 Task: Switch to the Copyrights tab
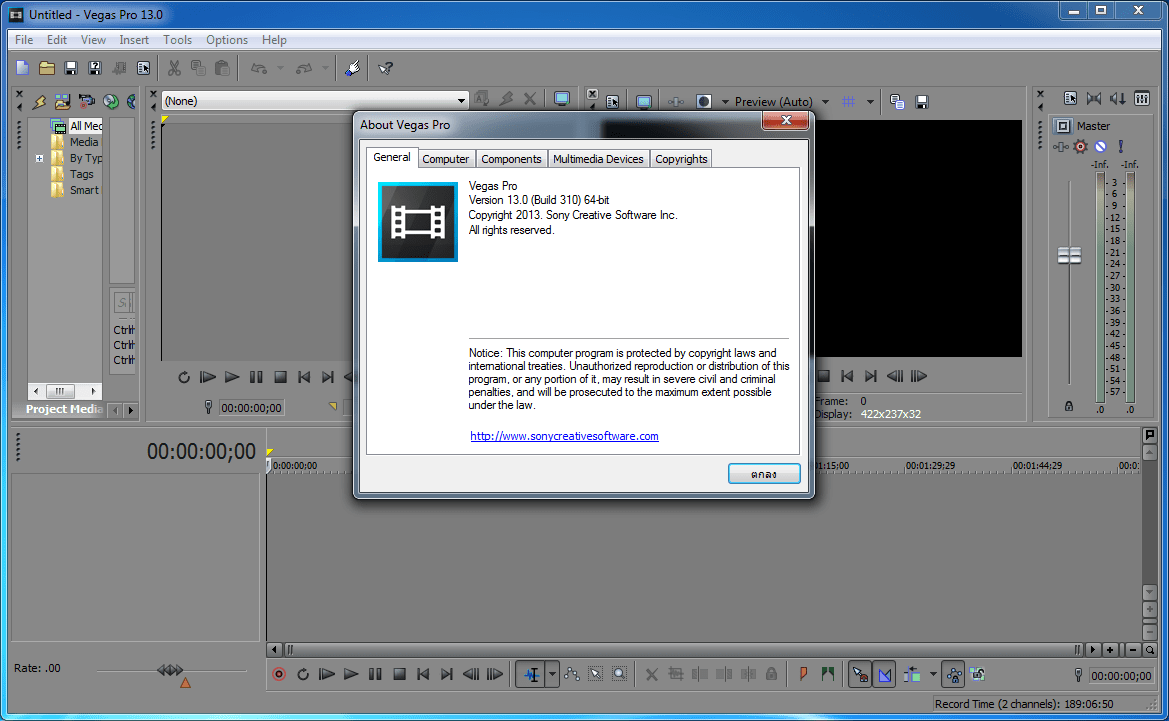point(681,159)
